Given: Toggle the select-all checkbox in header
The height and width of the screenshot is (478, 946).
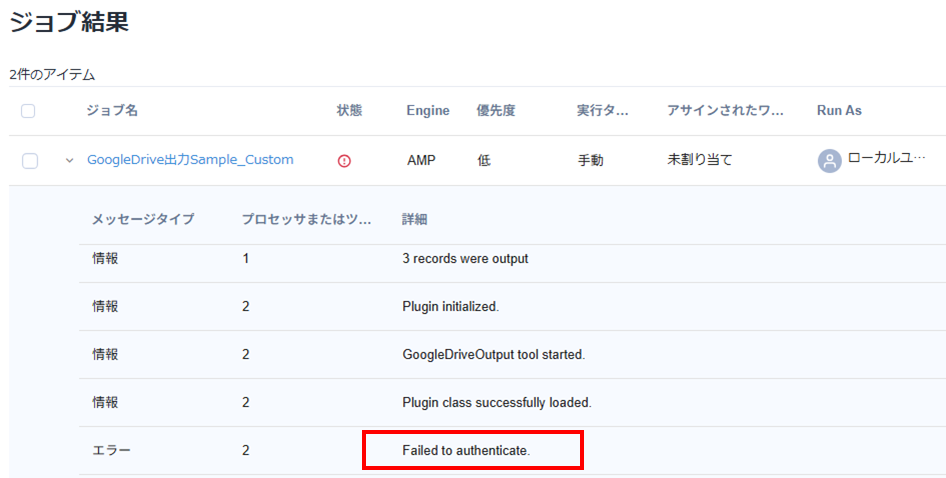Looking at the screenshot, I should pyautogui.click(x=28, y=111).
